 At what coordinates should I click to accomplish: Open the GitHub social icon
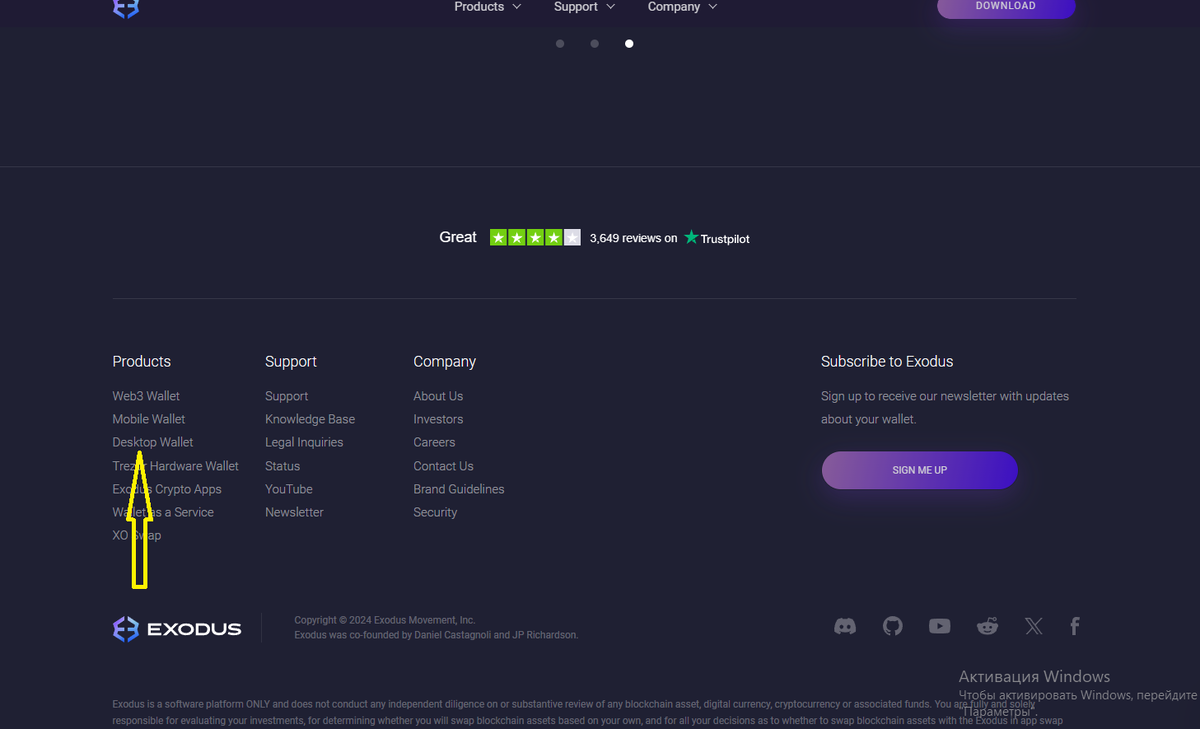[892, 626]
